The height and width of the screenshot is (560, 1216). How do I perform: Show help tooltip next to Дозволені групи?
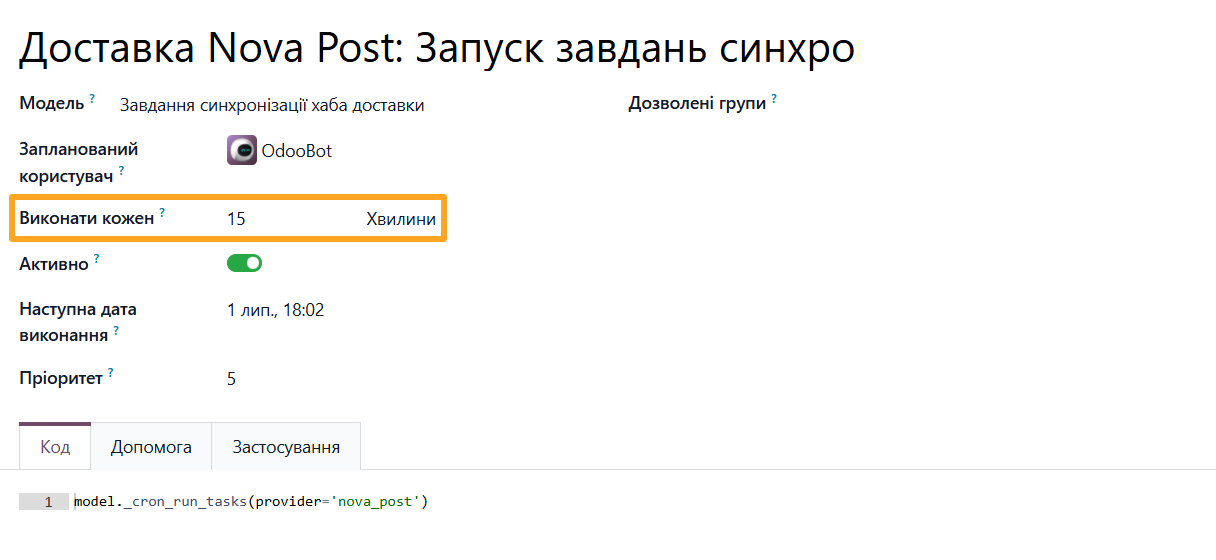[774, 99]
